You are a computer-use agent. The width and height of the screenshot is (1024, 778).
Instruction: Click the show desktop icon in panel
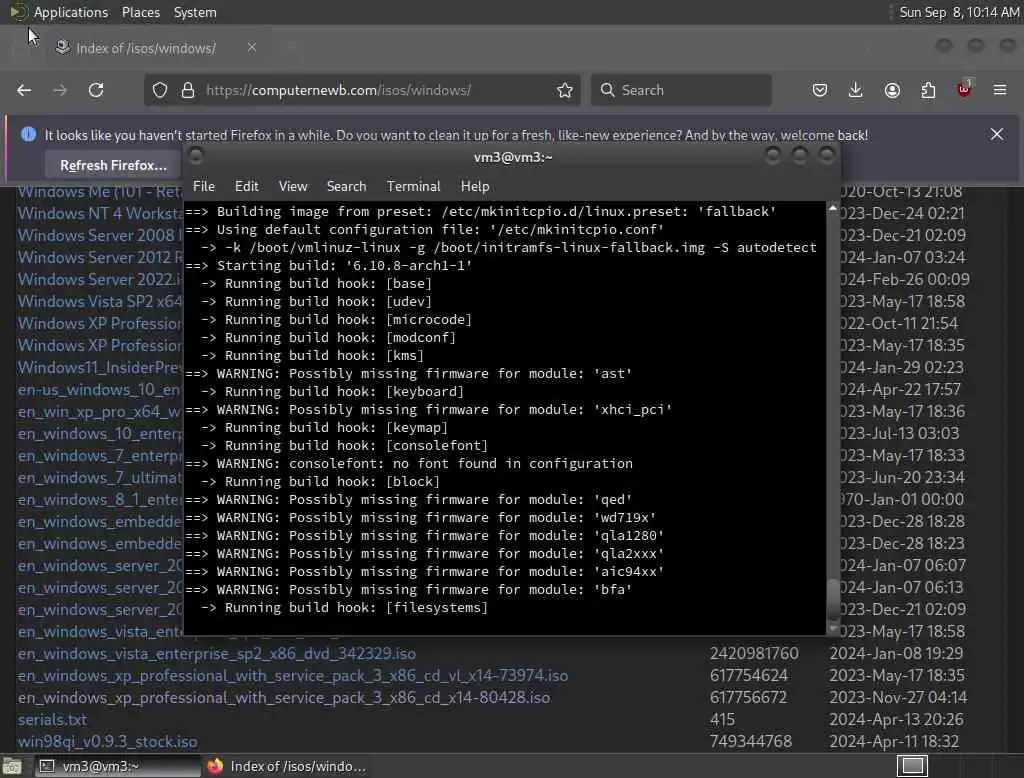tap(12, 766)
